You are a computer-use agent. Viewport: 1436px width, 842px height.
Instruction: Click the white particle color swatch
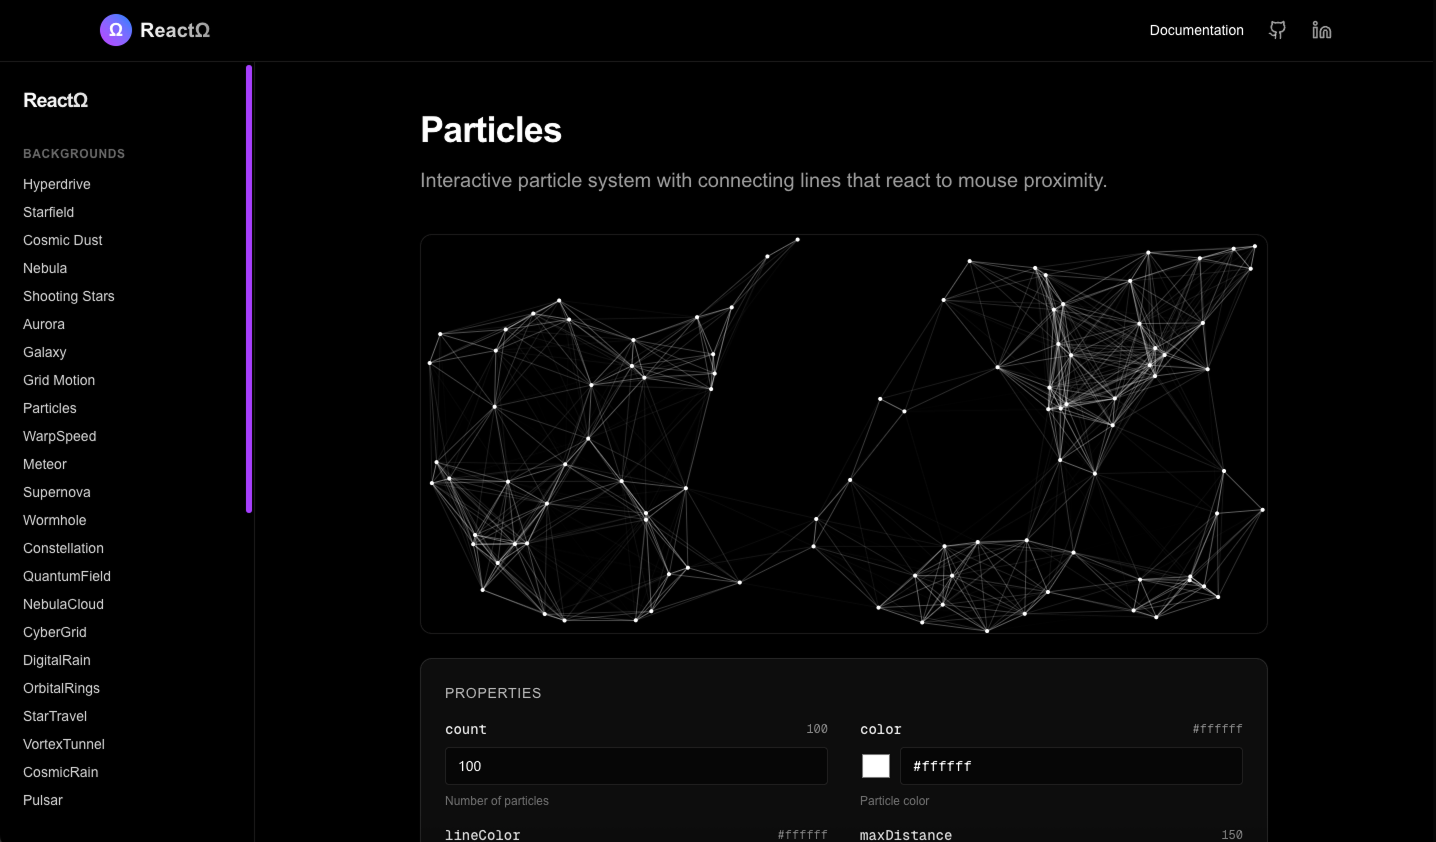click(876, 765)
